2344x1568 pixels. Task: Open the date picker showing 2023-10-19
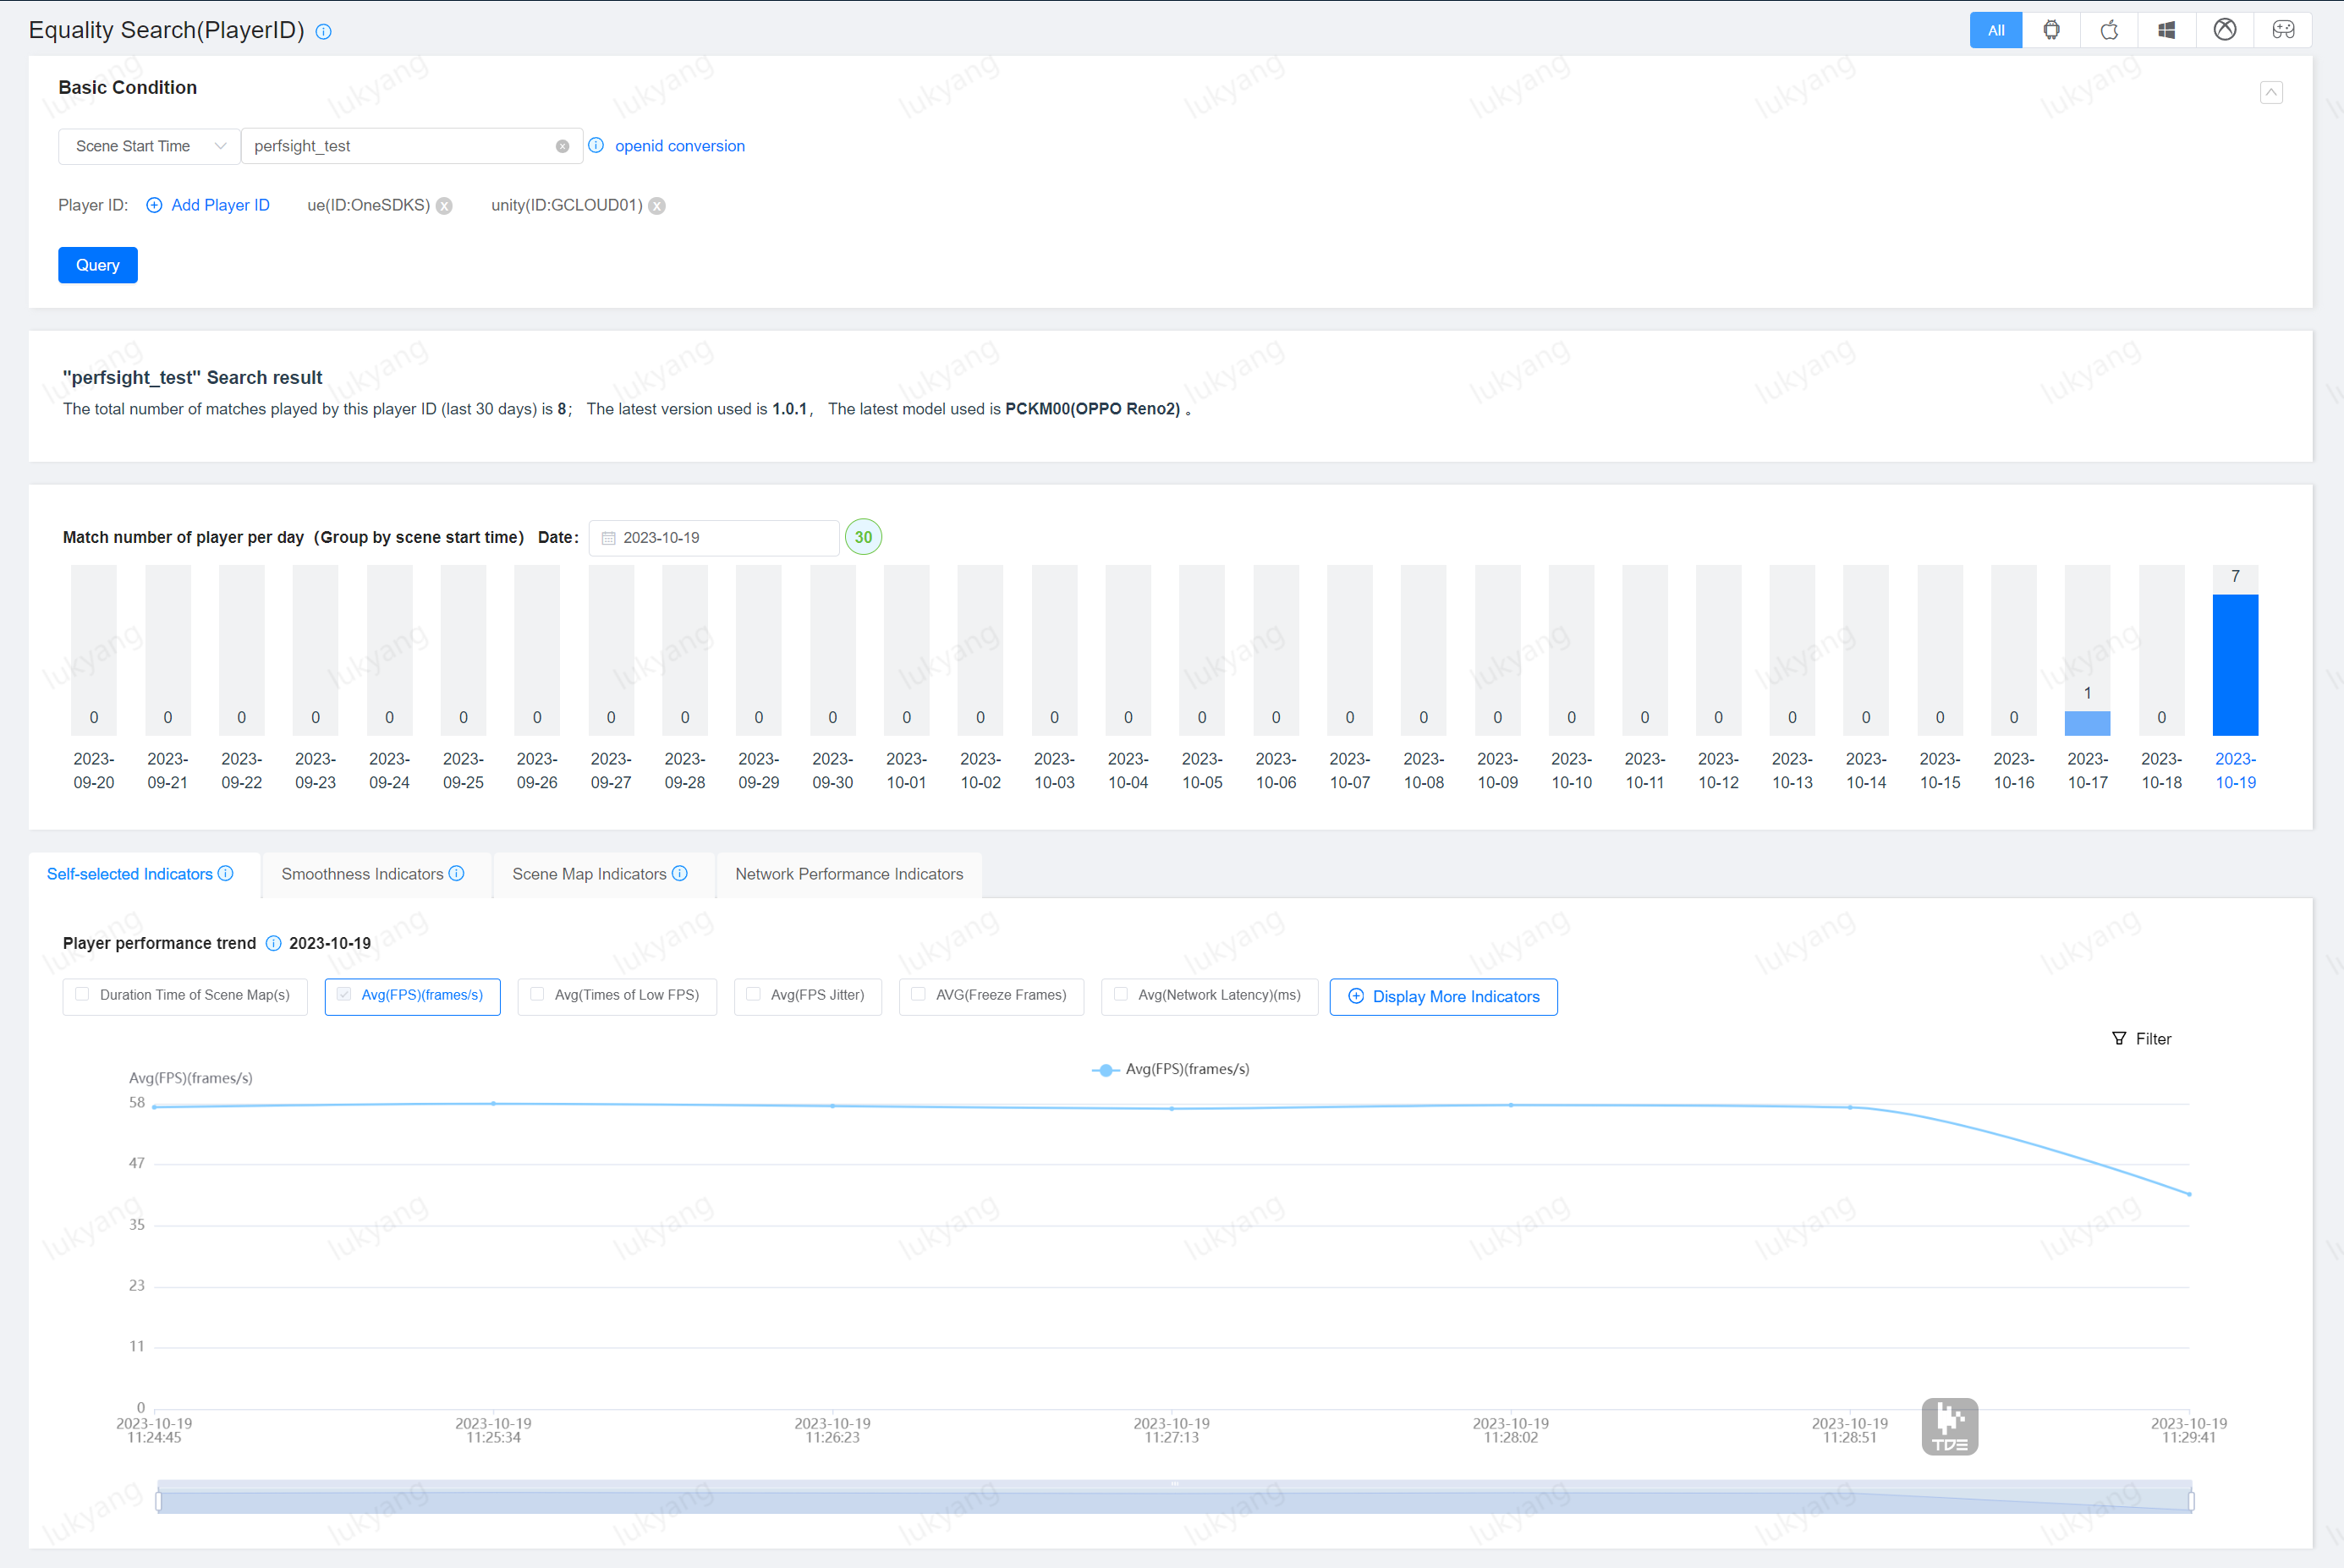point(714,538)
